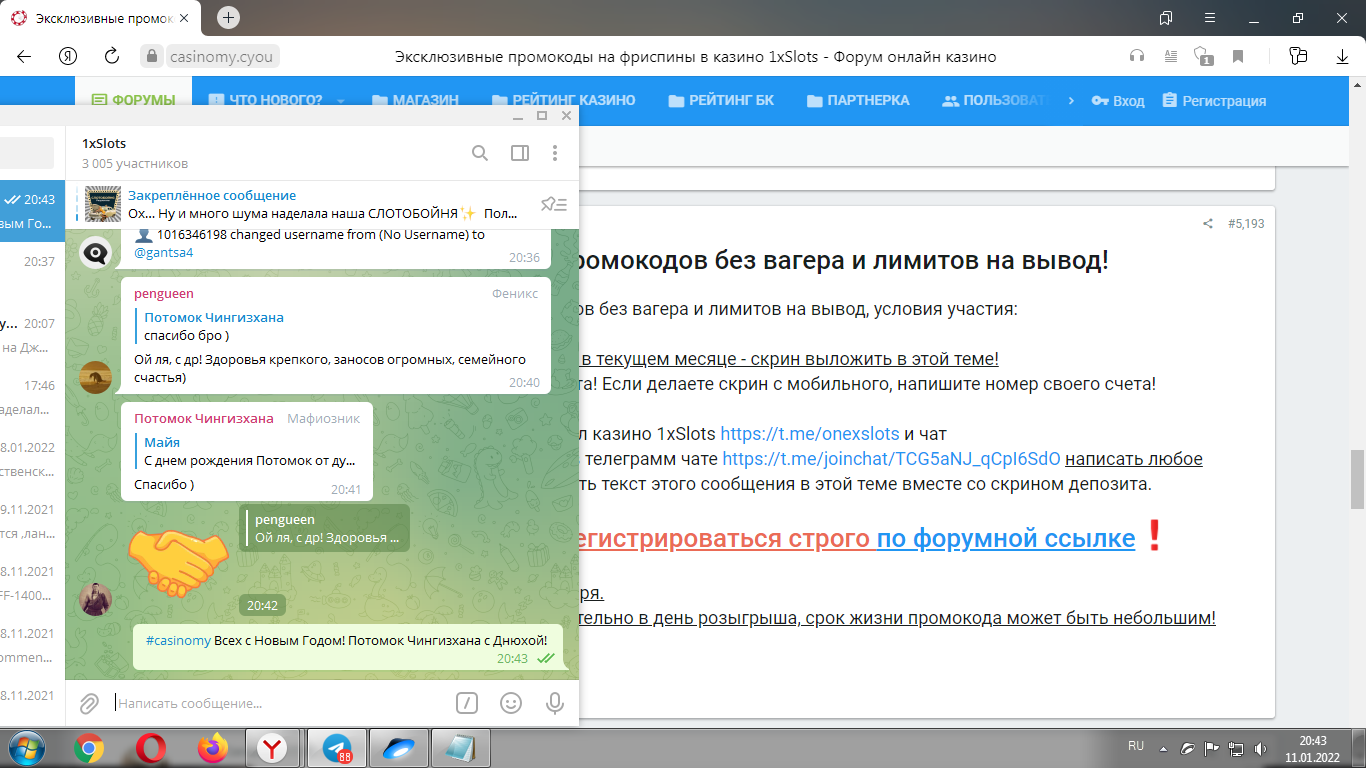The width and height of the screenshot is (1366, 768).
Task: Open Notepad from the taskbar
Action: tap(461, 748)
